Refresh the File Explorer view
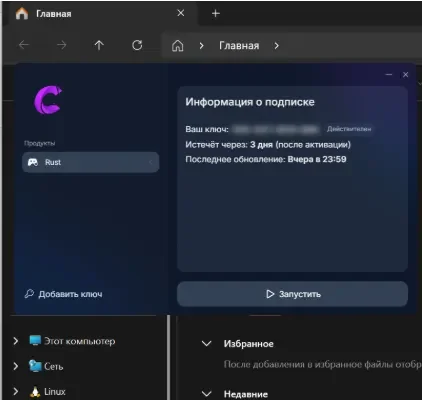Image resolution: width=422 pixels, height=400 pixels. (137, 45)
